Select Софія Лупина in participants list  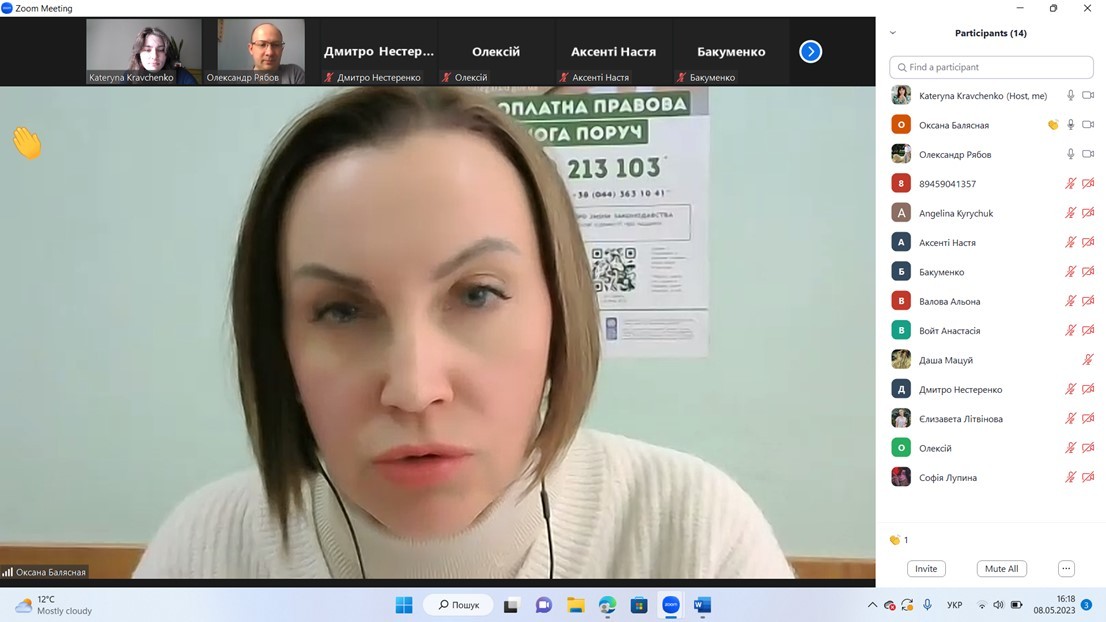991,477
